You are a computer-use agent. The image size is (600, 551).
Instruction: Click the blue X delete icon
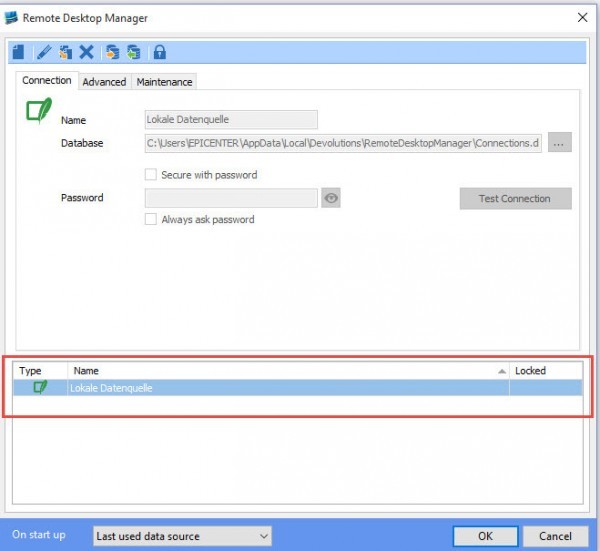click(x=87, y=52)
